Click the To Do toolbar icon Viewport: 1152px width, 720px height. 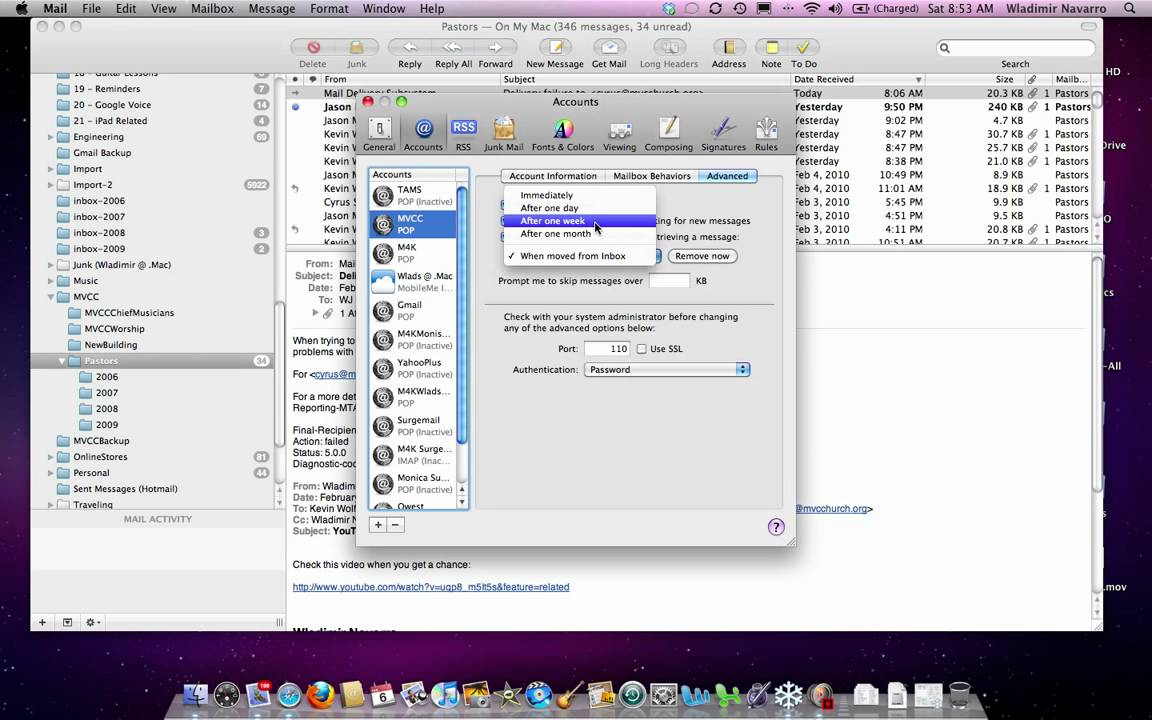pos(804,47)
